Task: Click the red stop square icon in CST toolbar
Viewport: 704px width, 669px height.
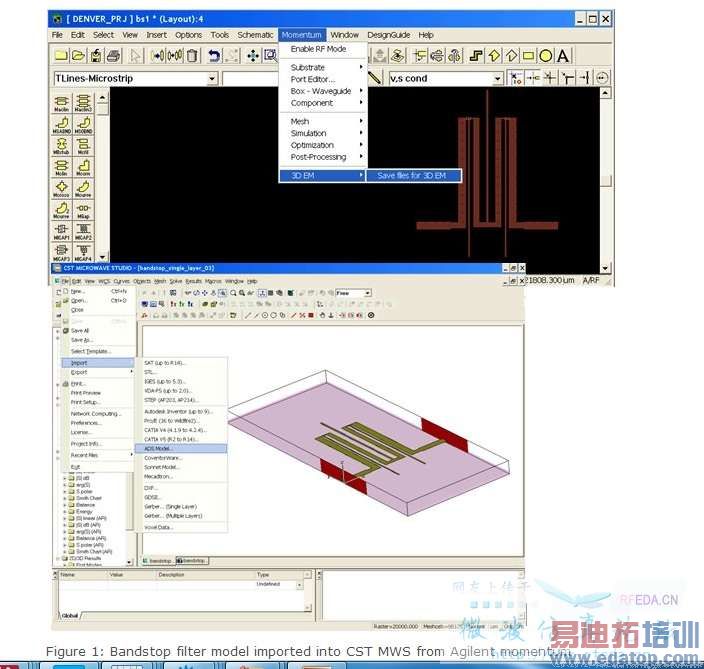Action: pos(311,316)
